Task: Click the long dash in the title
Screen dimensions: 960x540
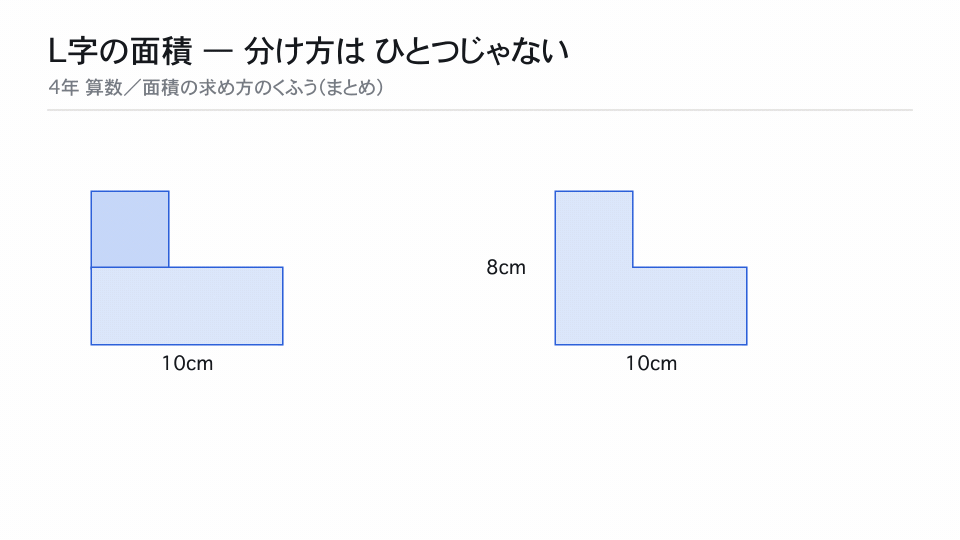Action: tap(218, 51)
